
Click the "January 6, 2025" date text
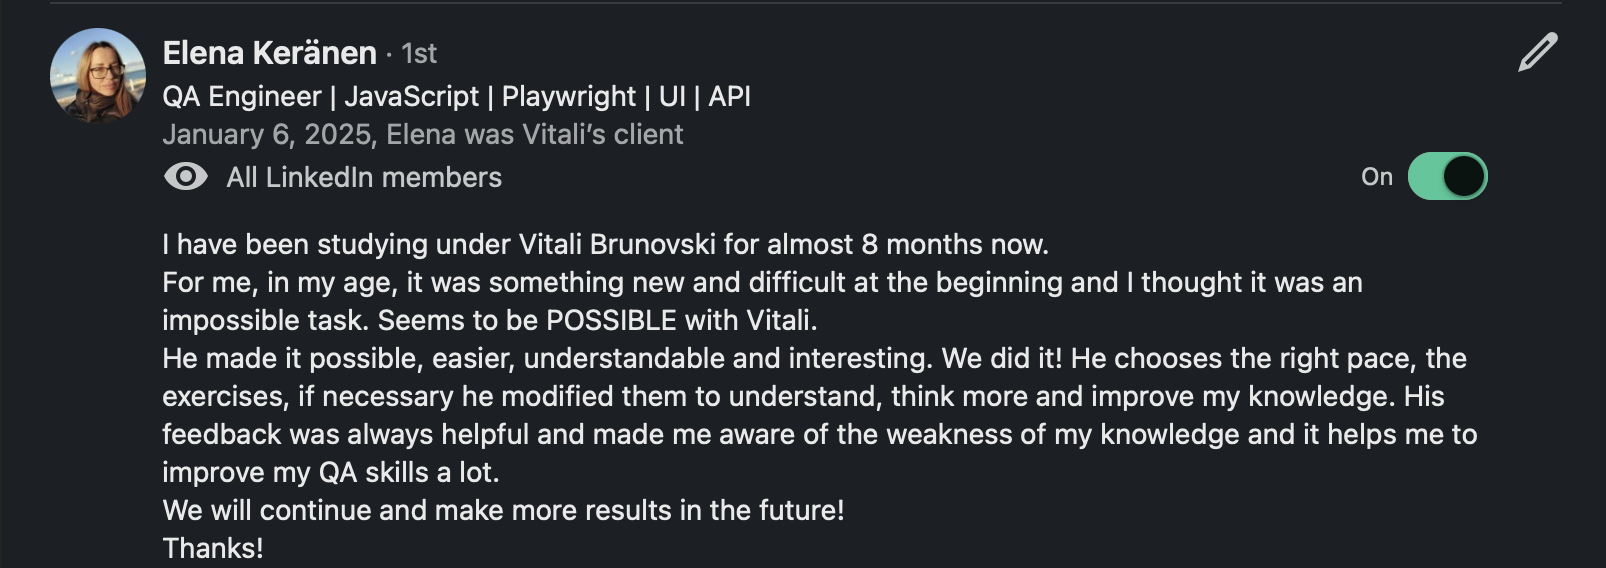266,135
